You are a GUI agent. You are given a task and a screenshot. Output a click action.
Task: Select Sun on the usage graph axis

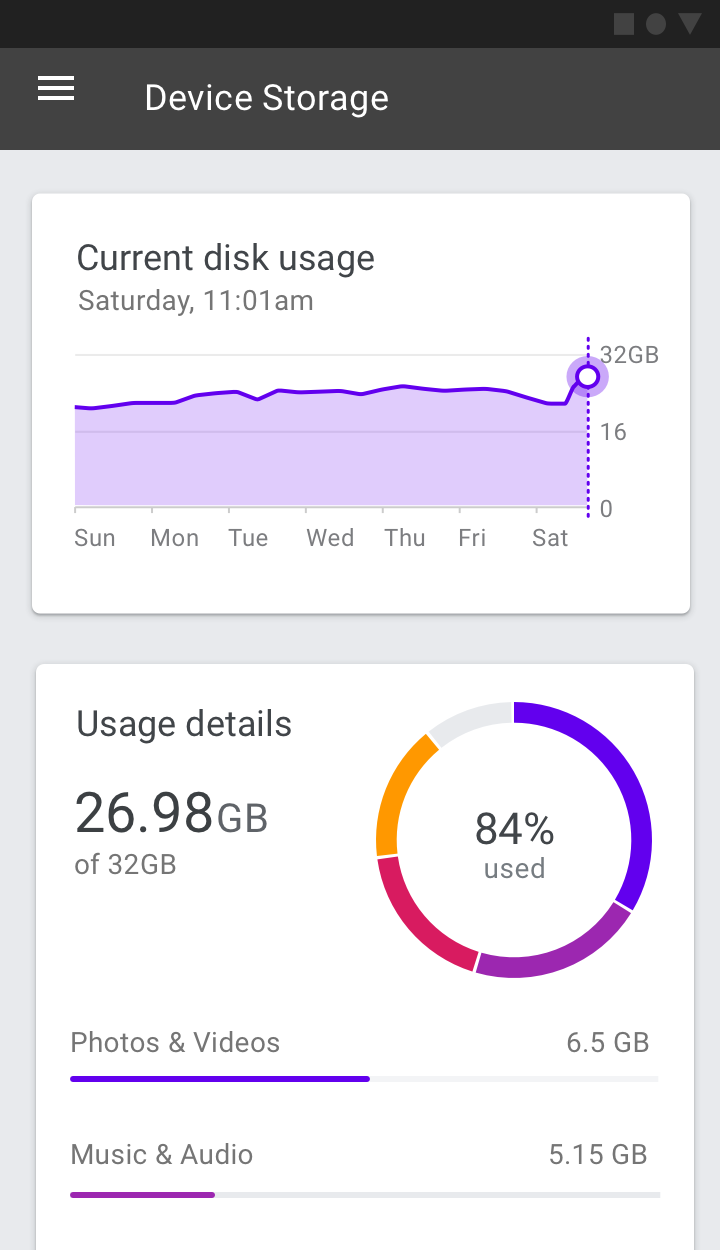(95, 538)
